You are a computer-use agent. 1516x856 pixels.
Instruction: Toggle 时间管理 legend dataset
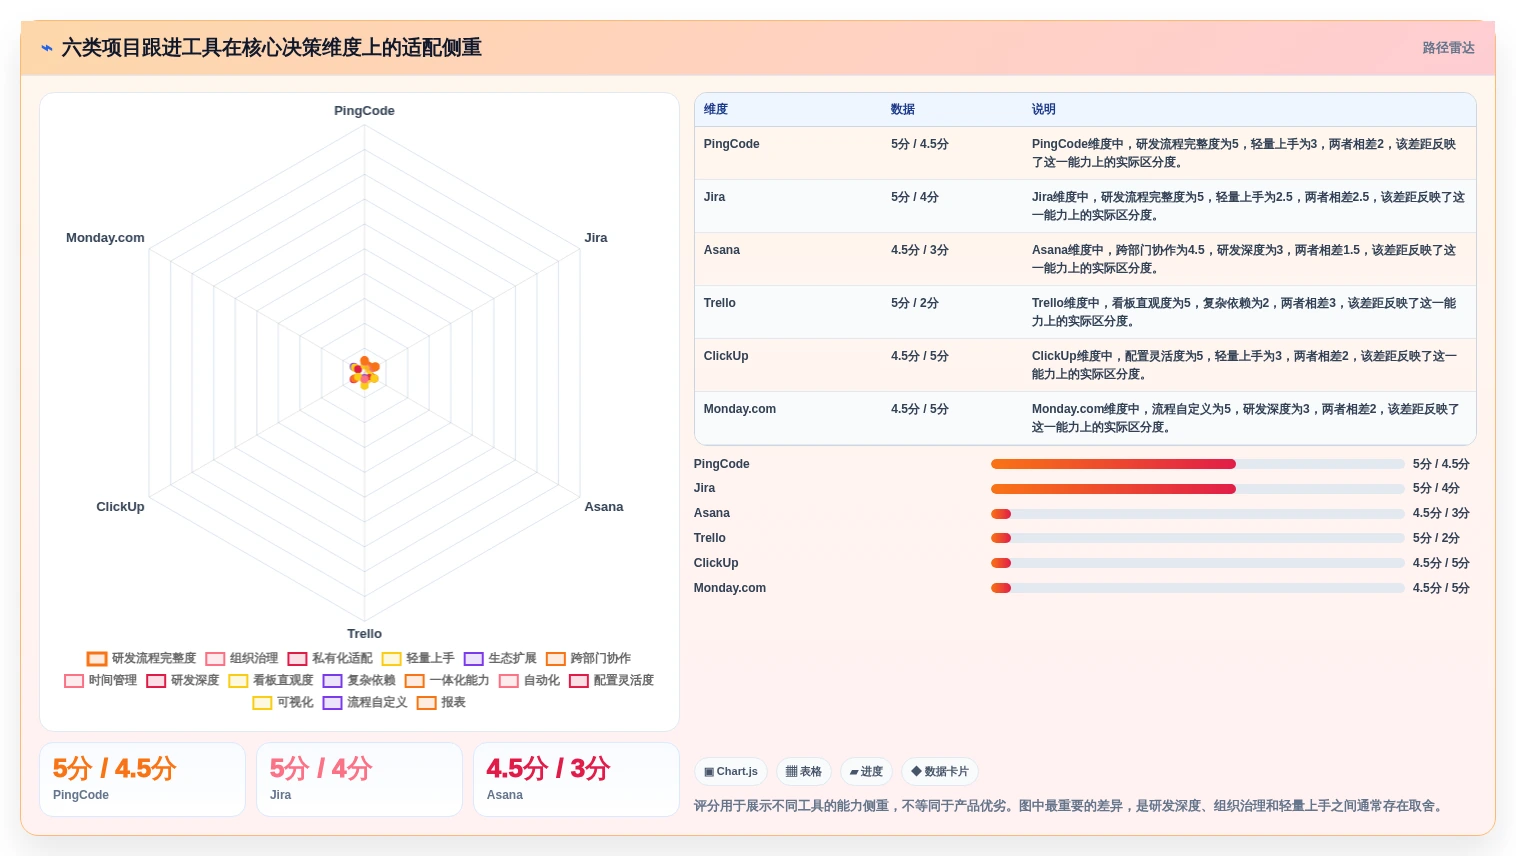[x=100, y=680]
